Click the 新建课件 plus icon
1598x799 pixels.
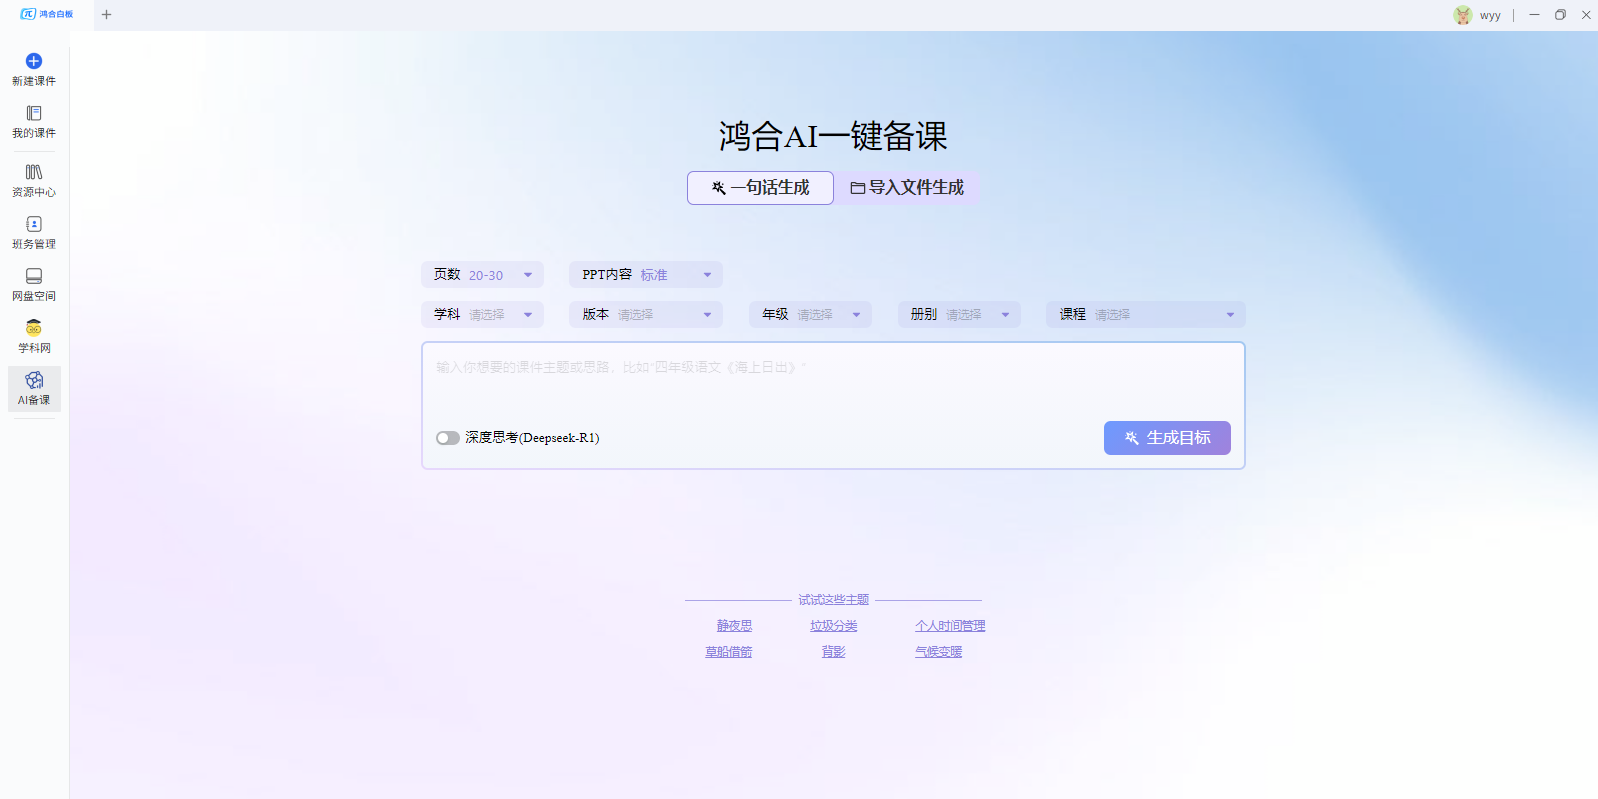[x=34, y=61]
